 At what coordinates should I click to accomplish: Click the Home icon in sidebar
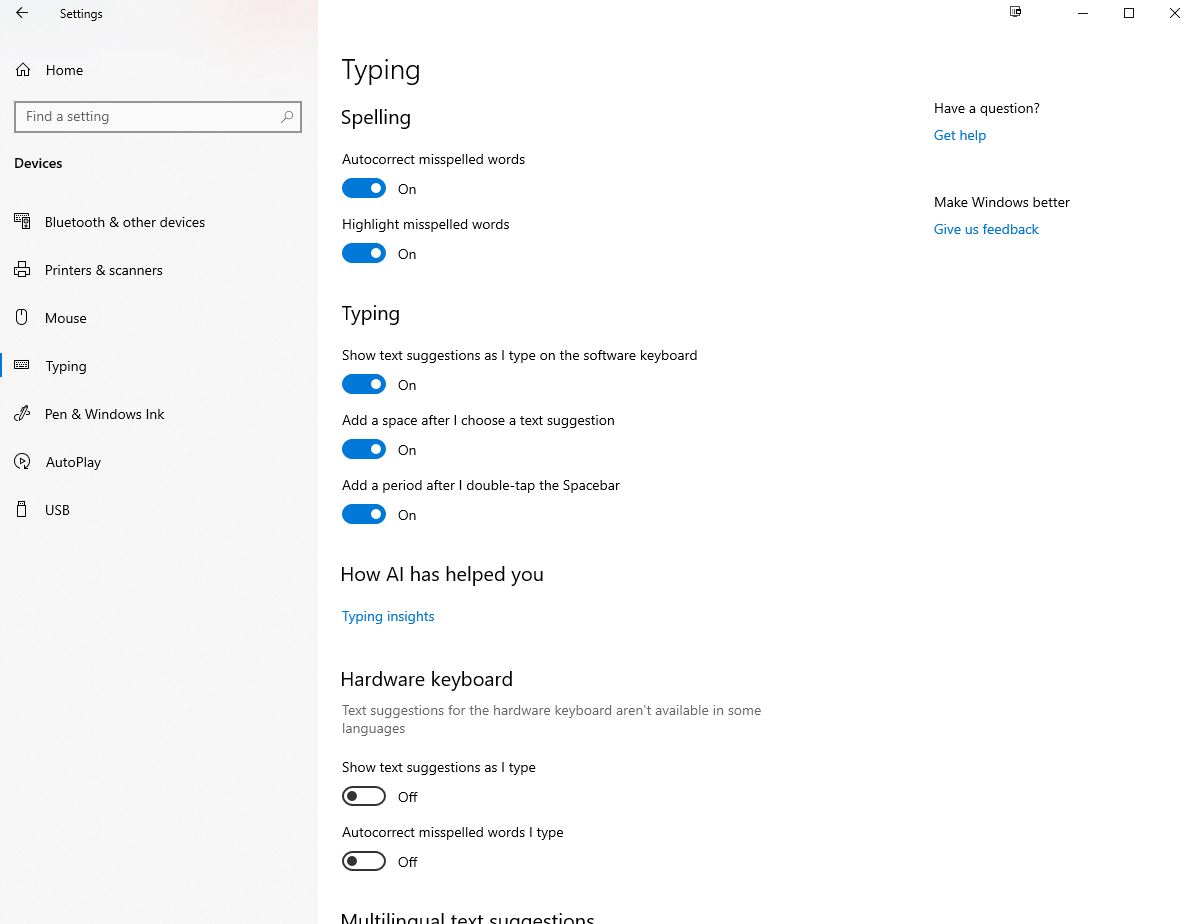(x=23, y=70)
